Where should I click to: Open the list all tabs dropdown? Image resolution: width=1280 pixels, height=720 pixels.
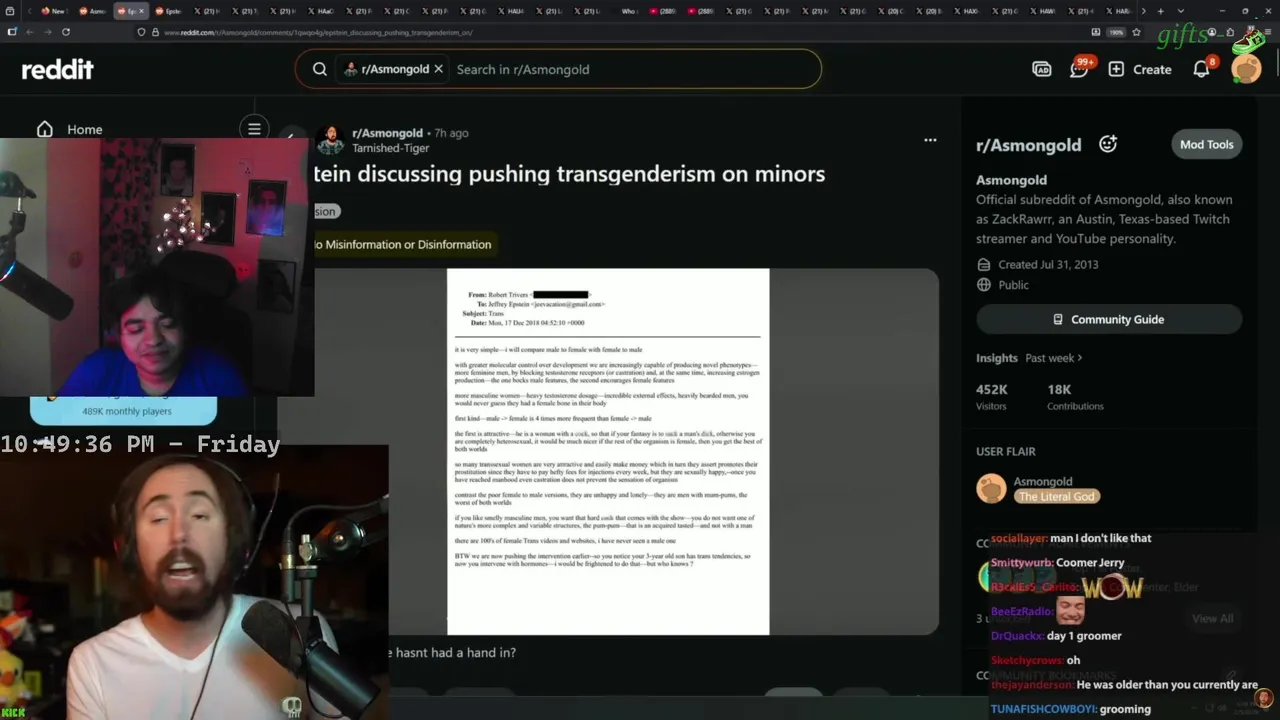[1180, 11]
